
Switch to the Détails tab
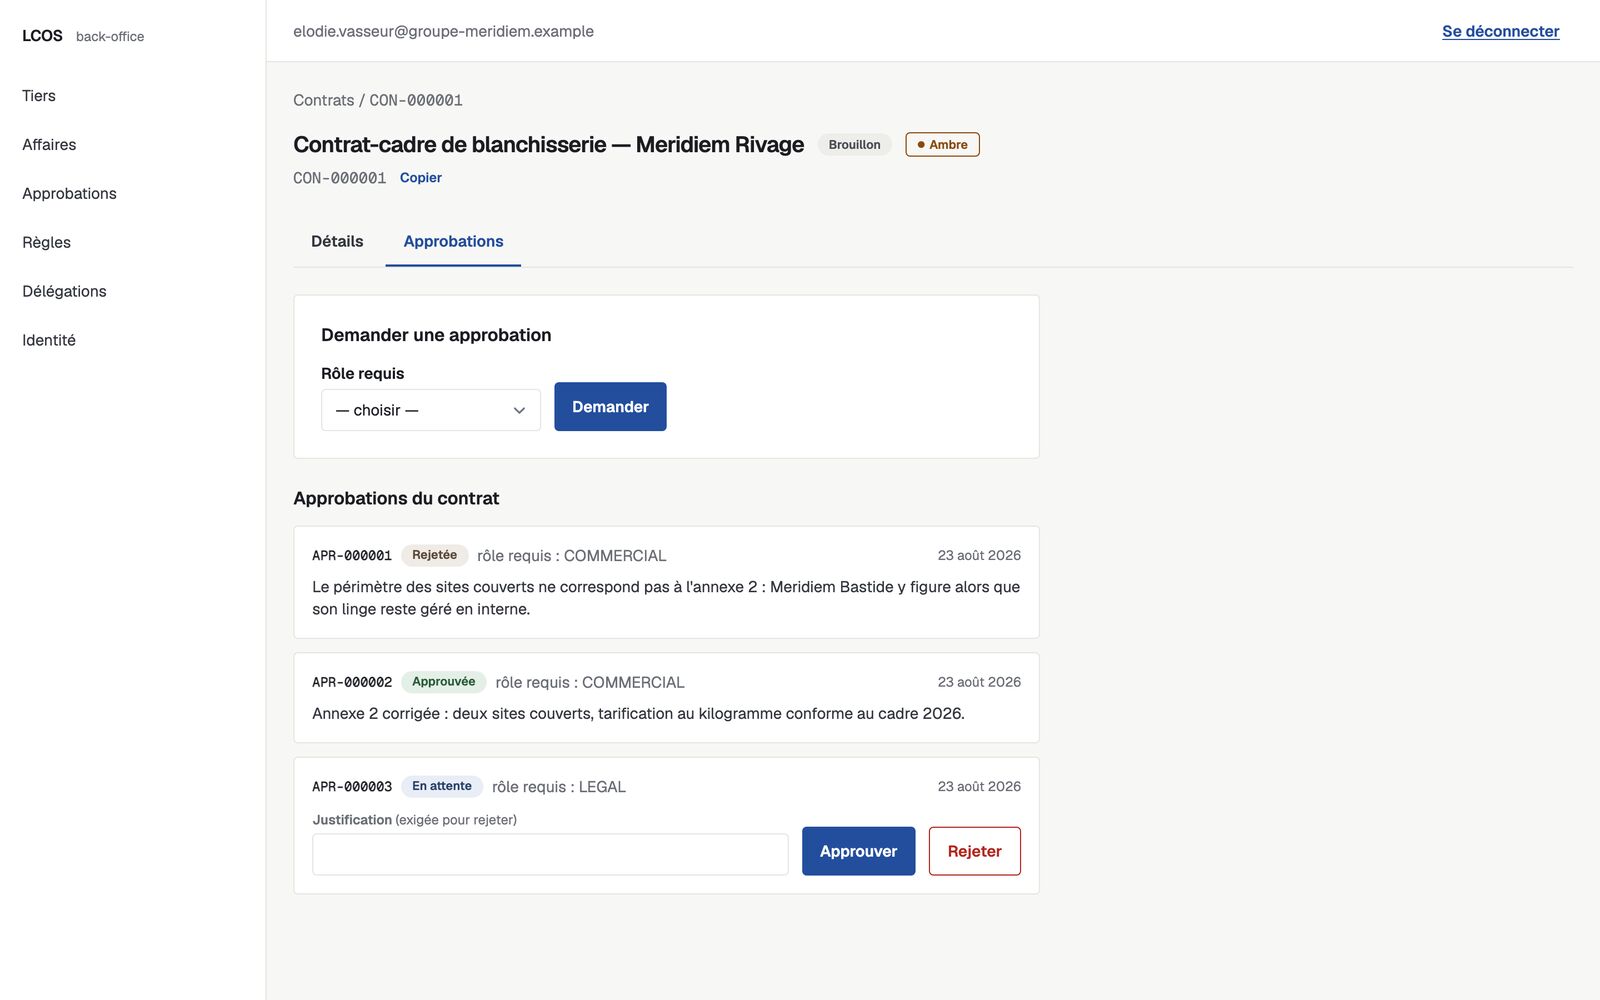[x=337, y=242]
